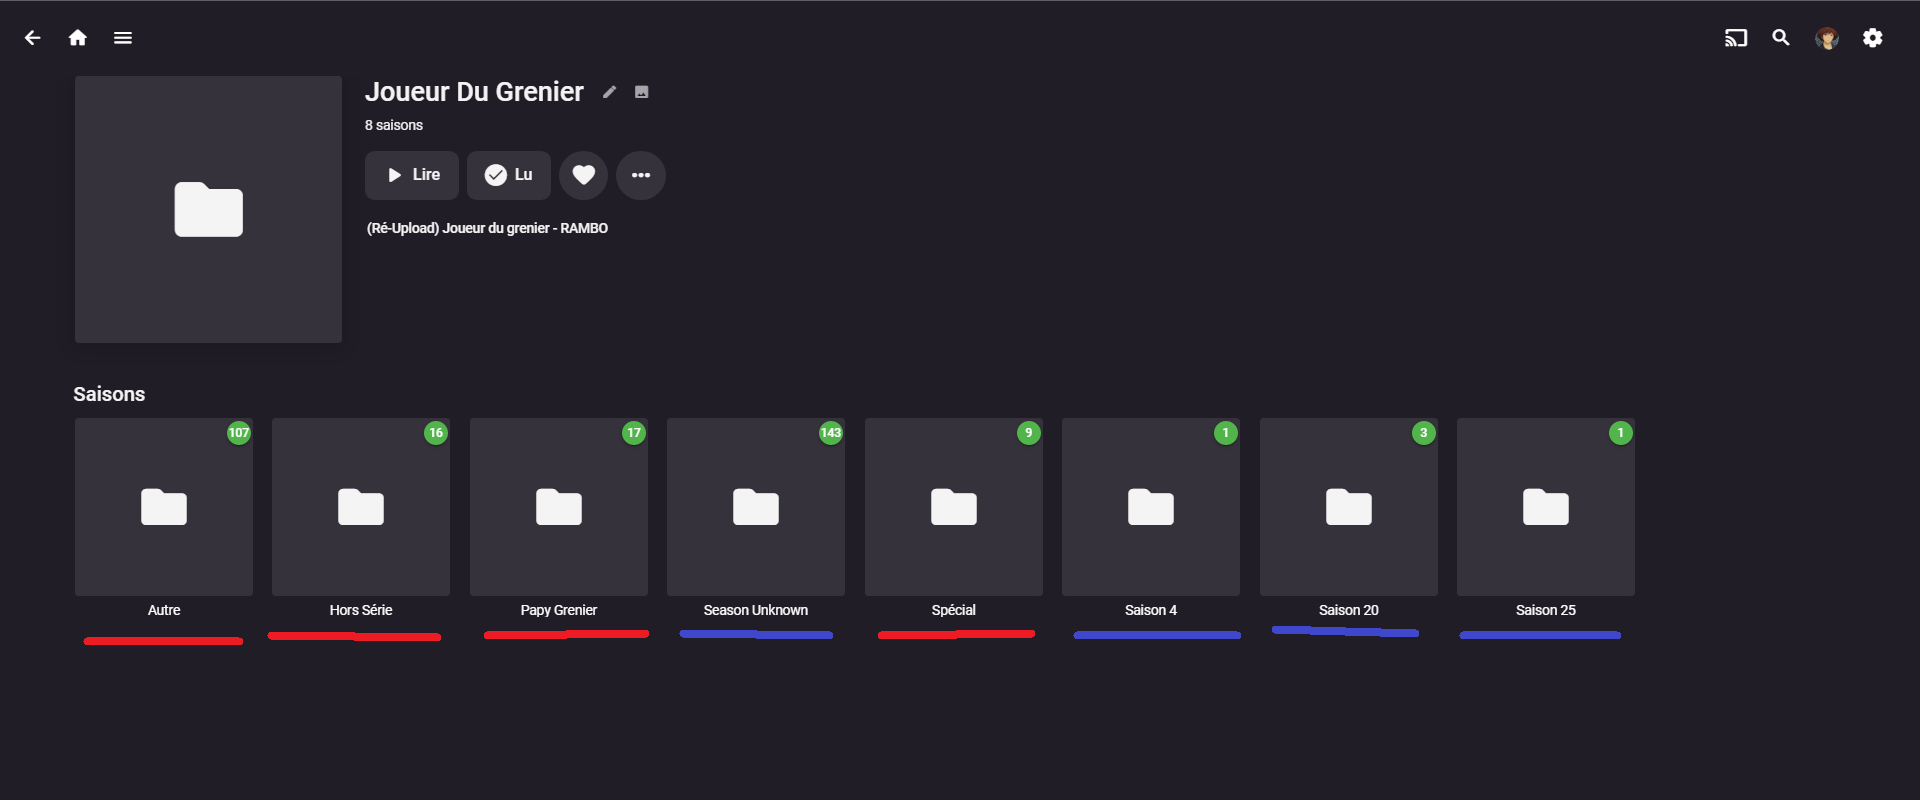
Task: Open the Papy Grenier season folder card
Action: (559, 507)
